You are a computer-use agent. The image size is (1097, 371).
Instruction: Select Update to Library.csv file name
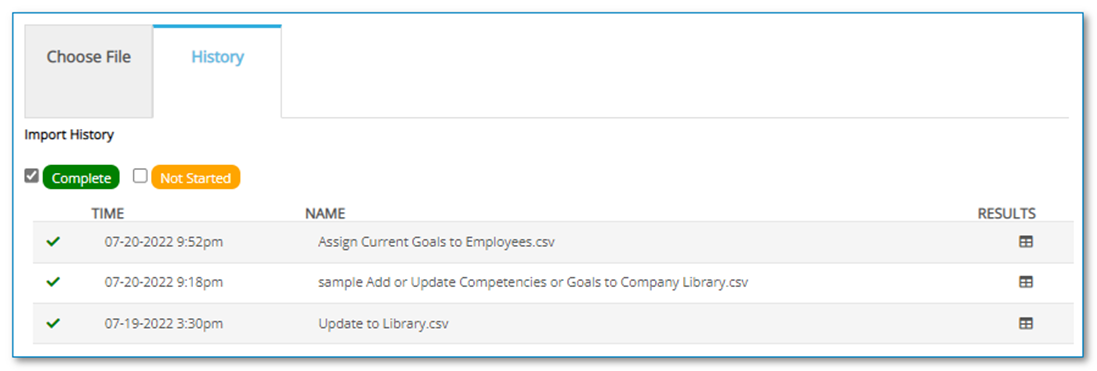(383, 323)
